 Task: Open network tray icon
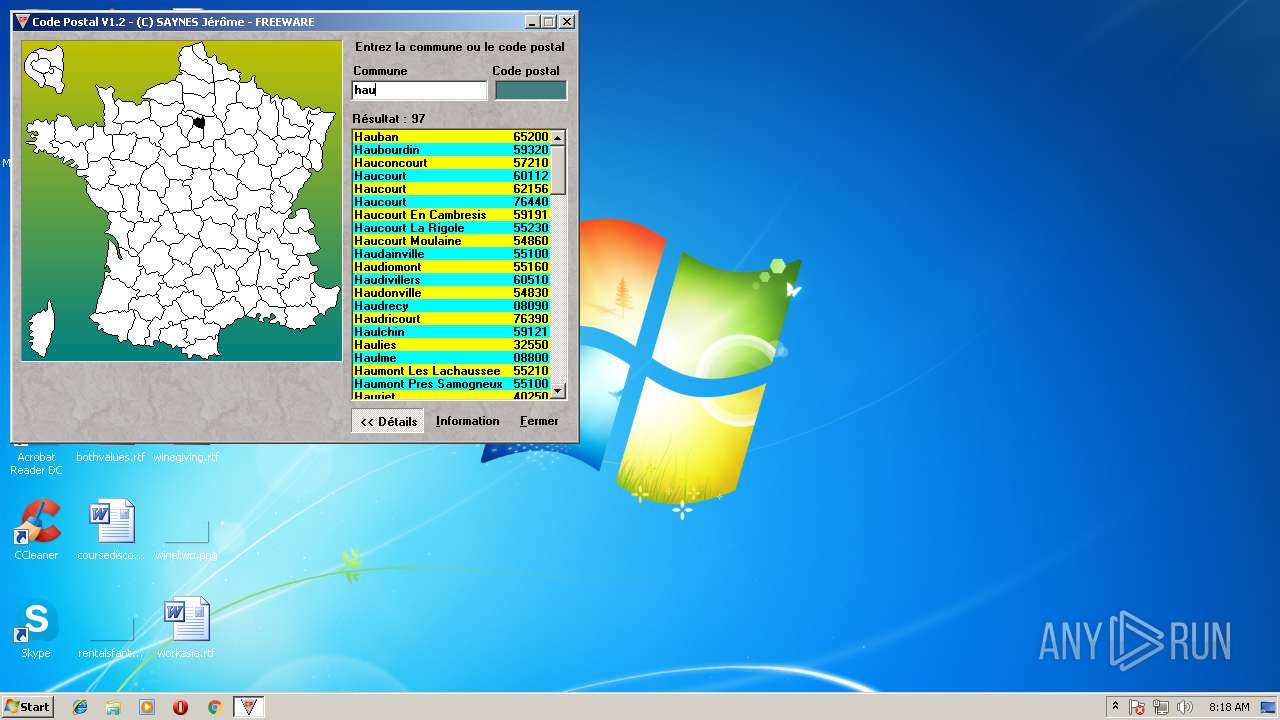click(1161, 707)
